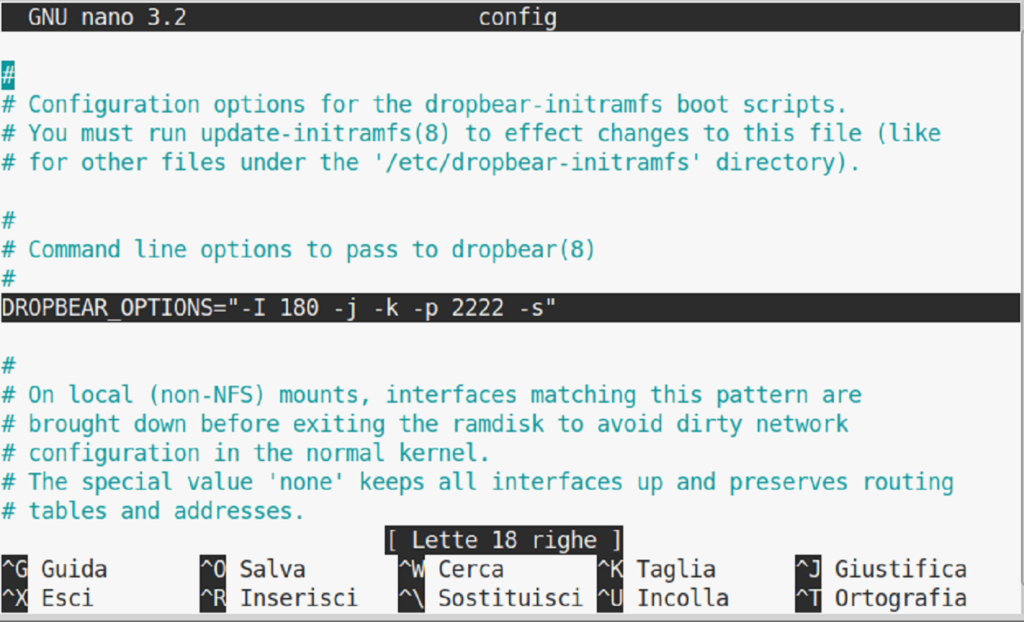Click the ^\ Sostituisci replace shortcut

(x=490, y=598)
